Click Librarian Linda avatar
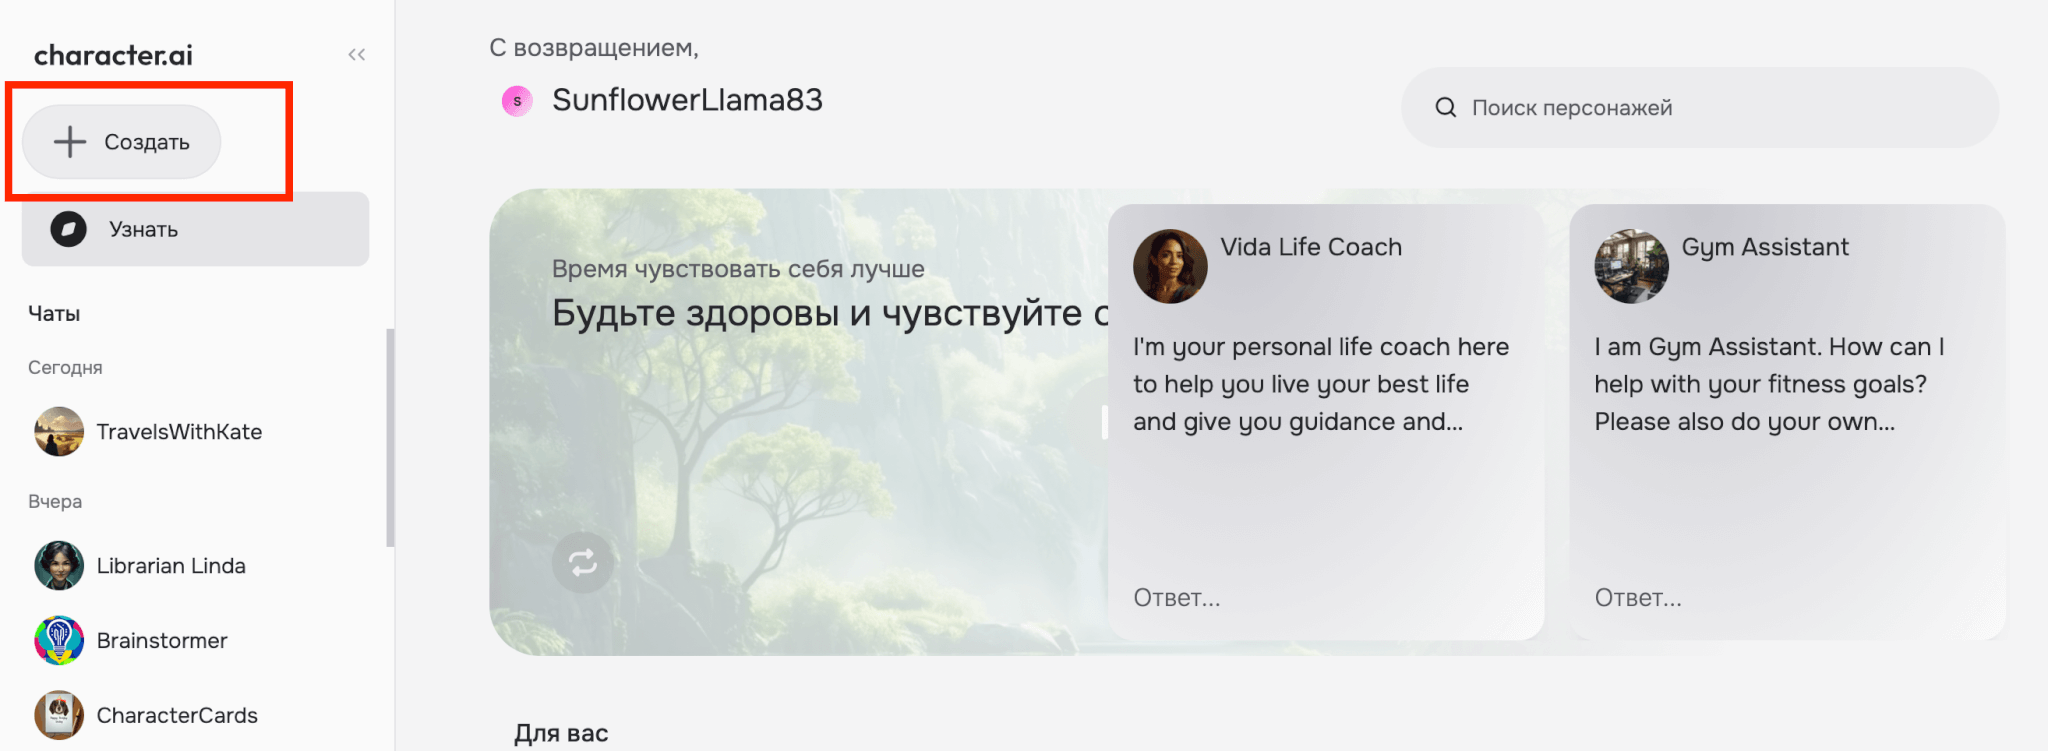The image size is (2048, 751). pos(59,566)
